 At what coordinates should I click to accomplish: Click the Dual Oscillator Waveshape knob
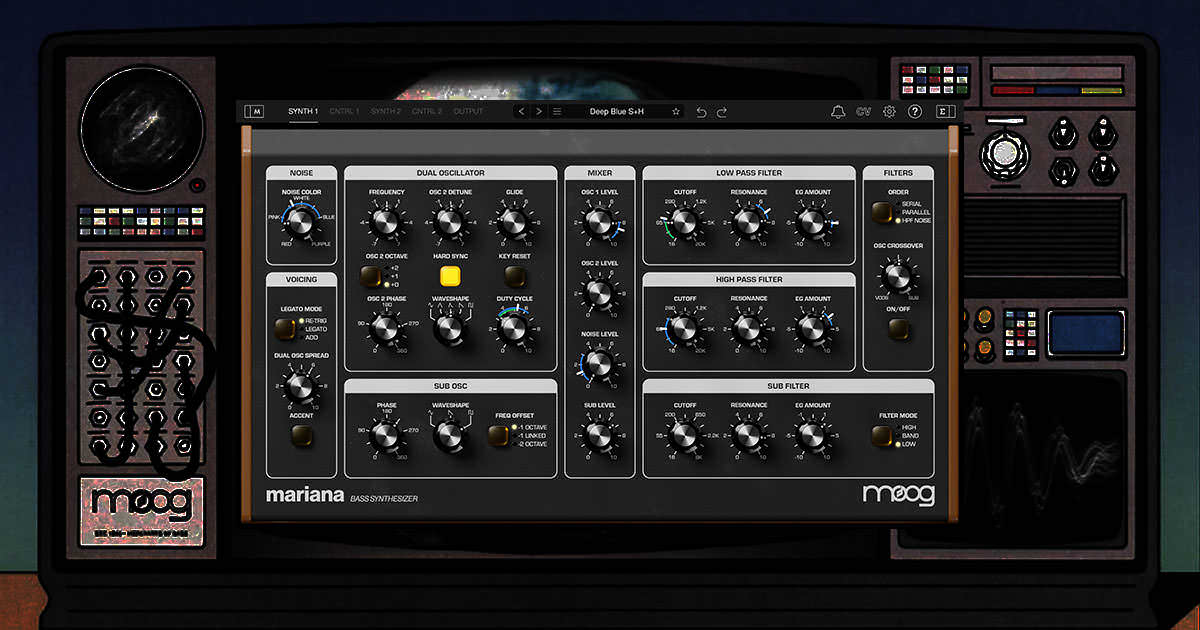[450, 328]
